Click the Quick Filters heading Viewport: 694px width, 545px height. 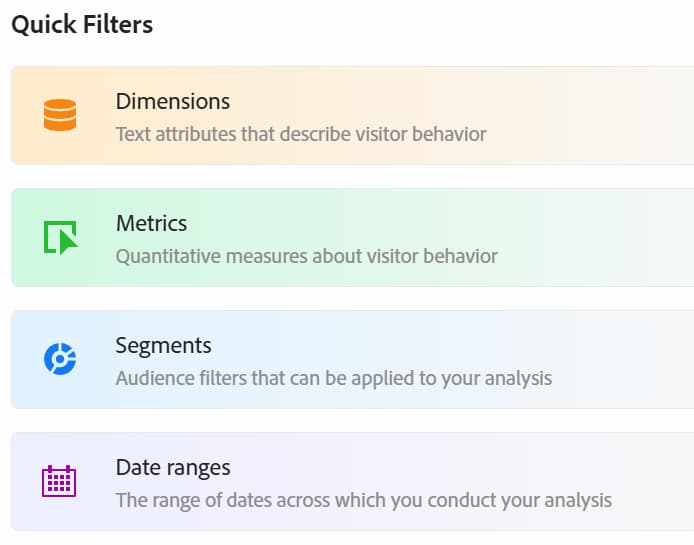click(82, 24)
